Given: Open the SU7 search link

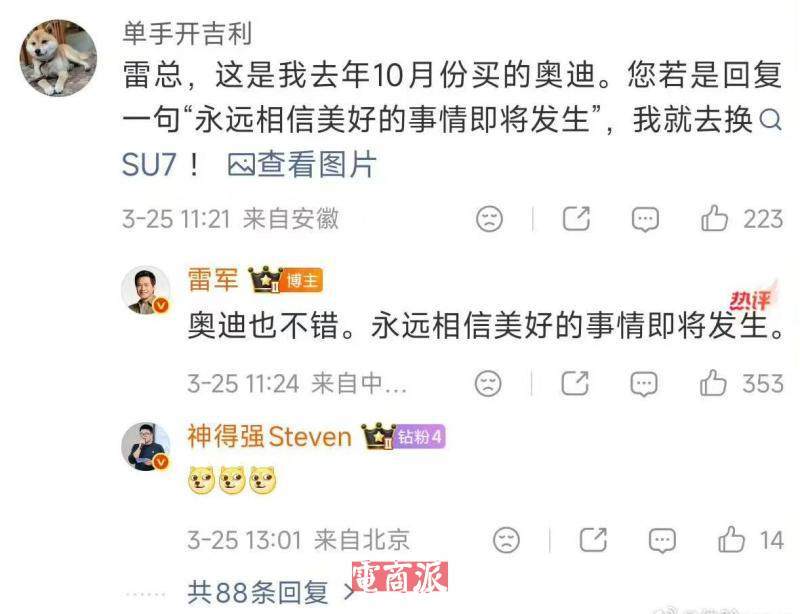Looking at the screenshot, I should pyautogui.click(x=148, y=165).
